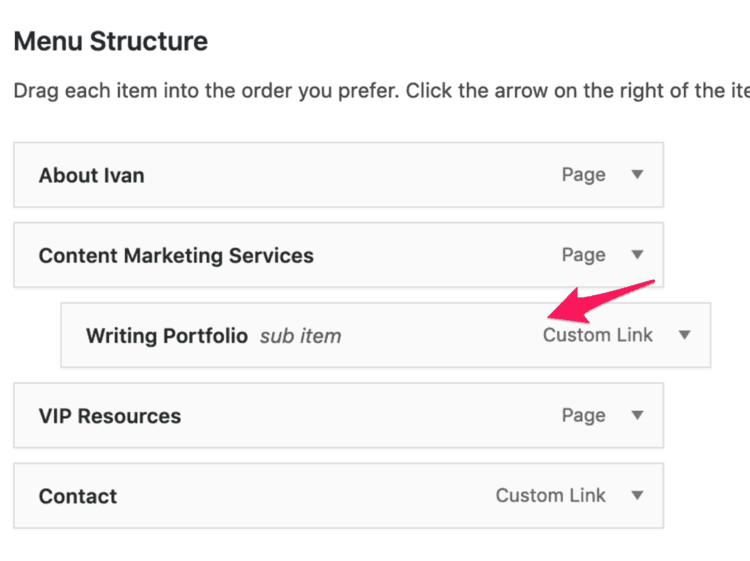This screenshot has height=561, width=750.
Task: Expand the About Ivan item arrow
Action: click(637, 175)
